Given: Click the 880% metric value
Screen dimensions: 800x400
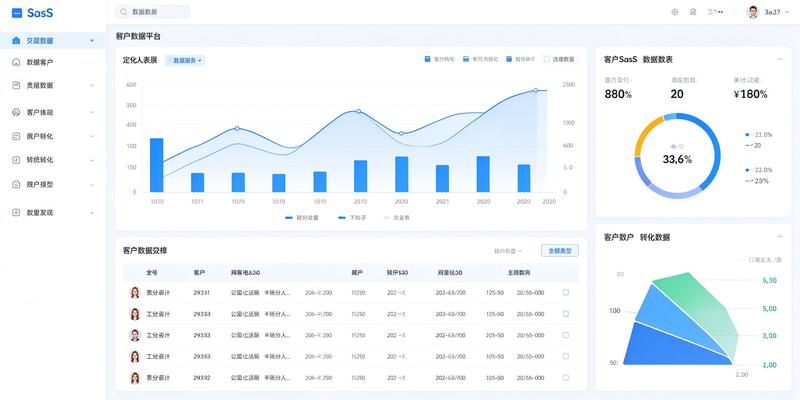Looking at the screenshot, I should (618, 94).
